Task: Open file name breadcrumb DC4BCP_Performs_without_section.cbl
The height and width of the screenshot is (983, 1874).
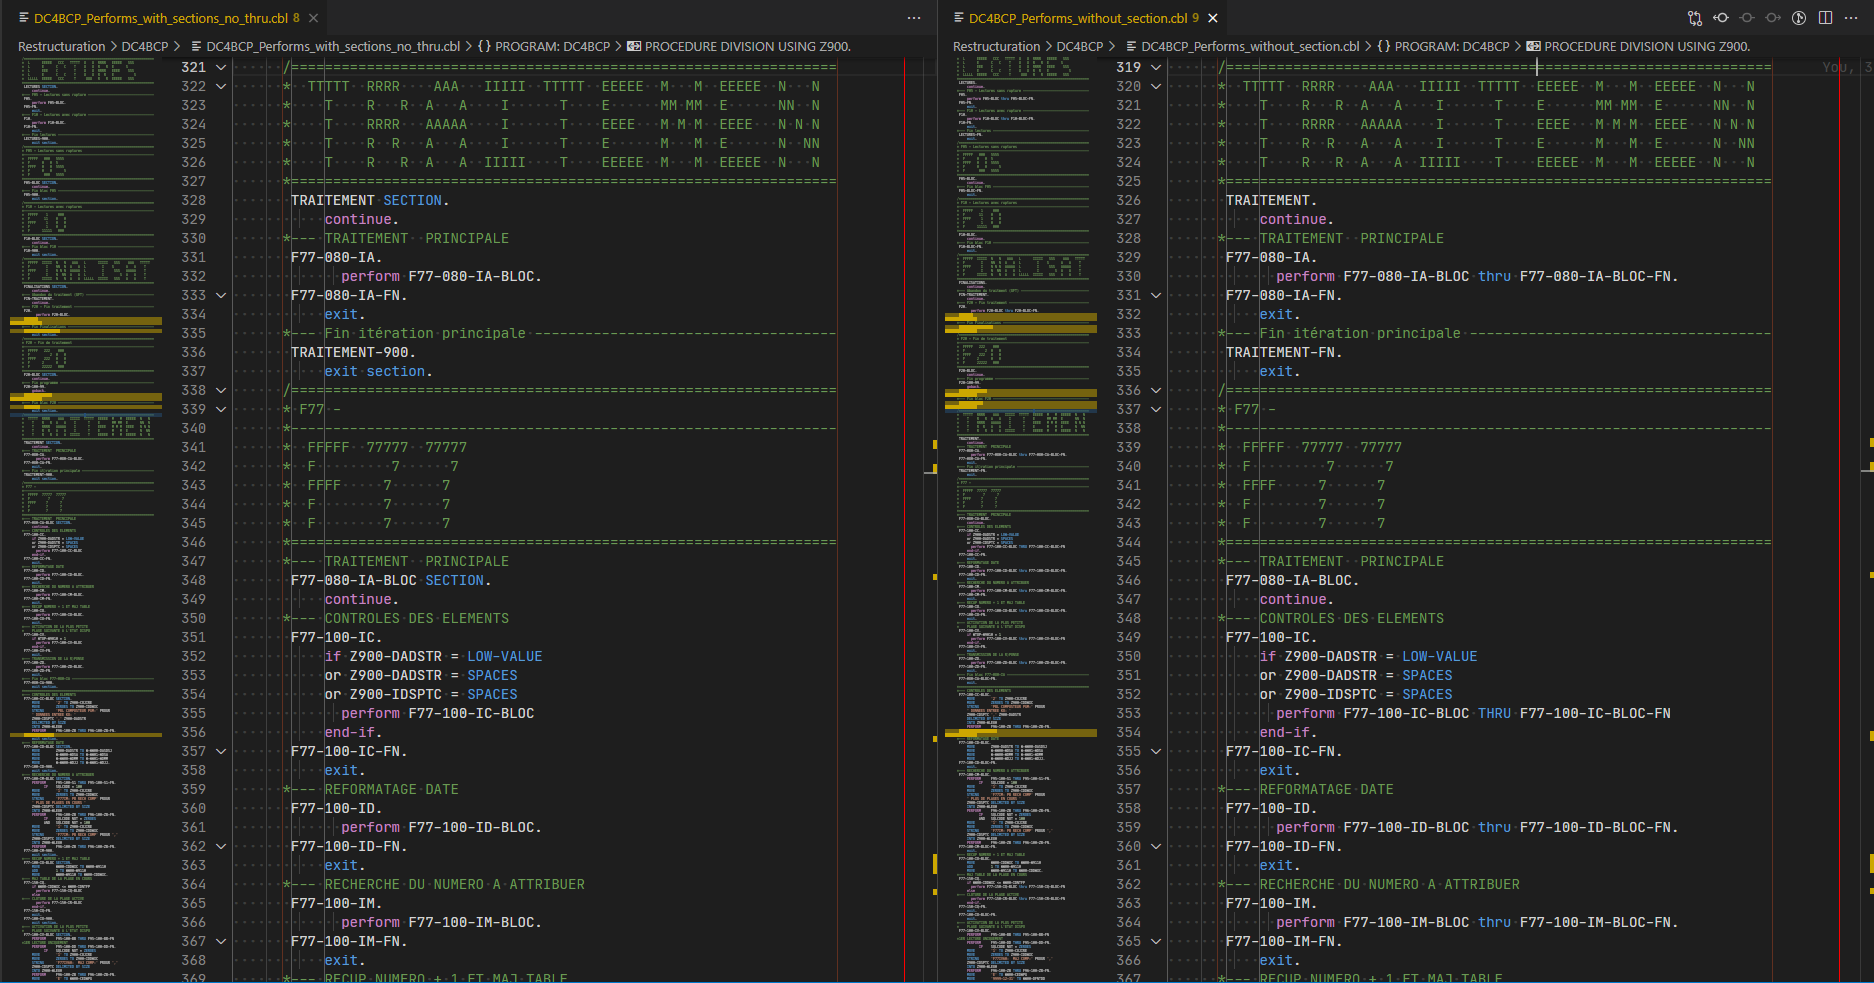Action: click(x=1242, y=46)
